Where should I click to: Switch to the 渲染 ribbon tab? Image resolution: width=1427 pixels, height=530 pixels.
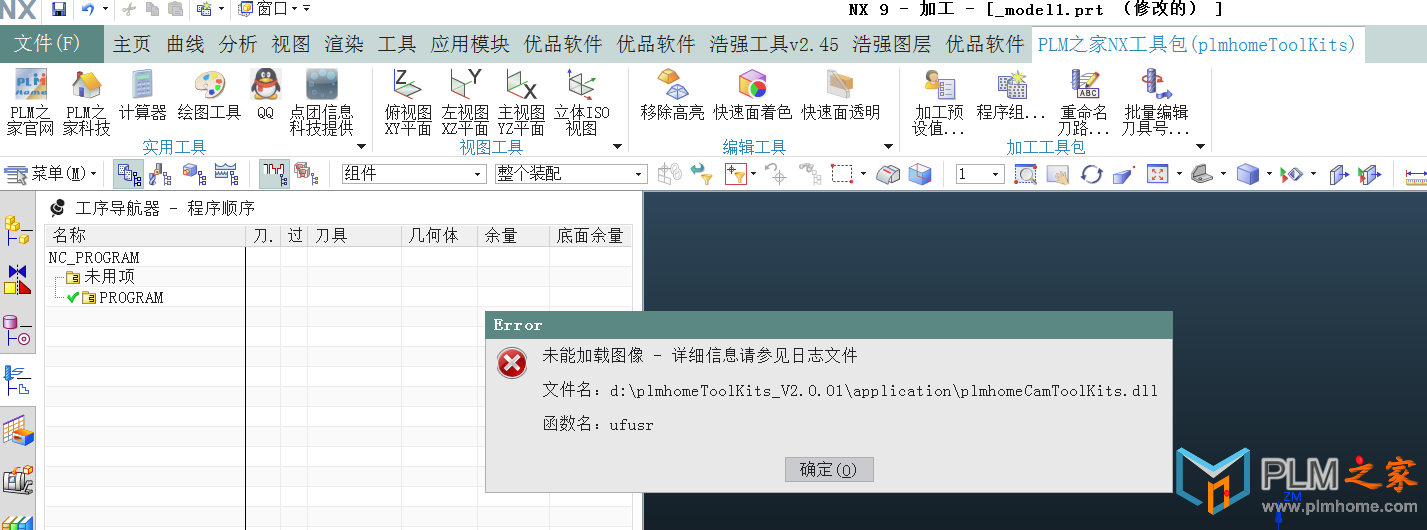tap(344, 44)
